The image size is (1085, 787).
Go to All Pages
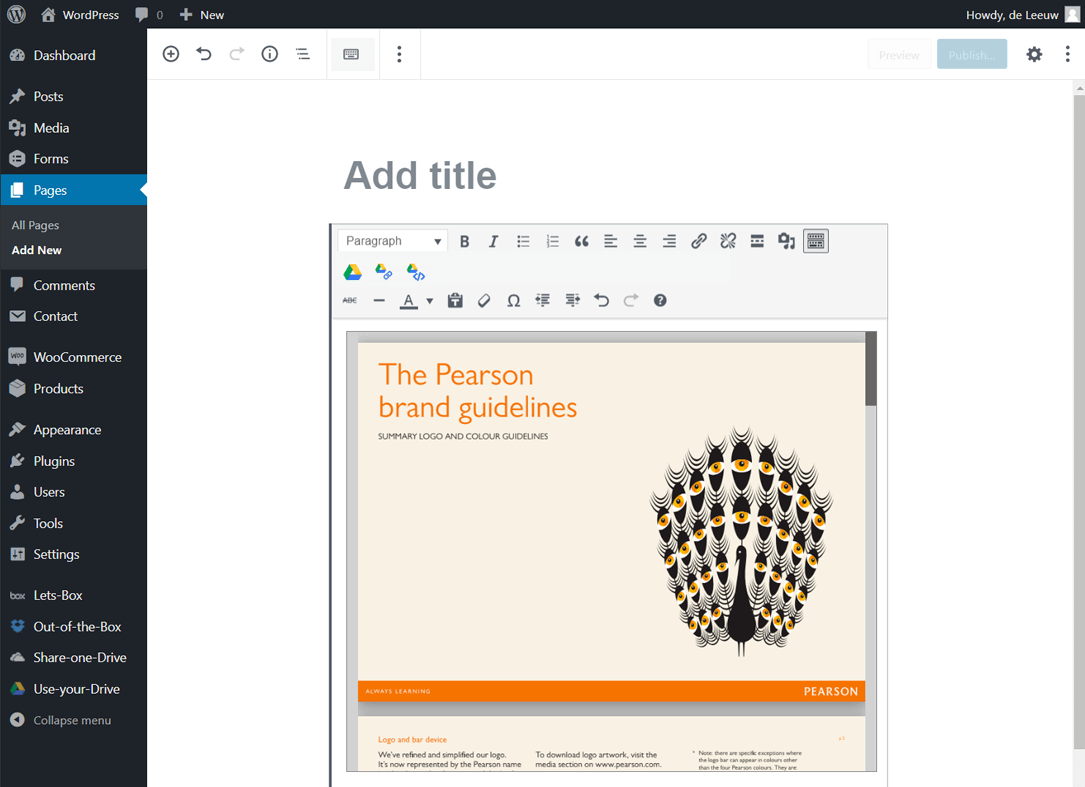click(x=35, y=225)
